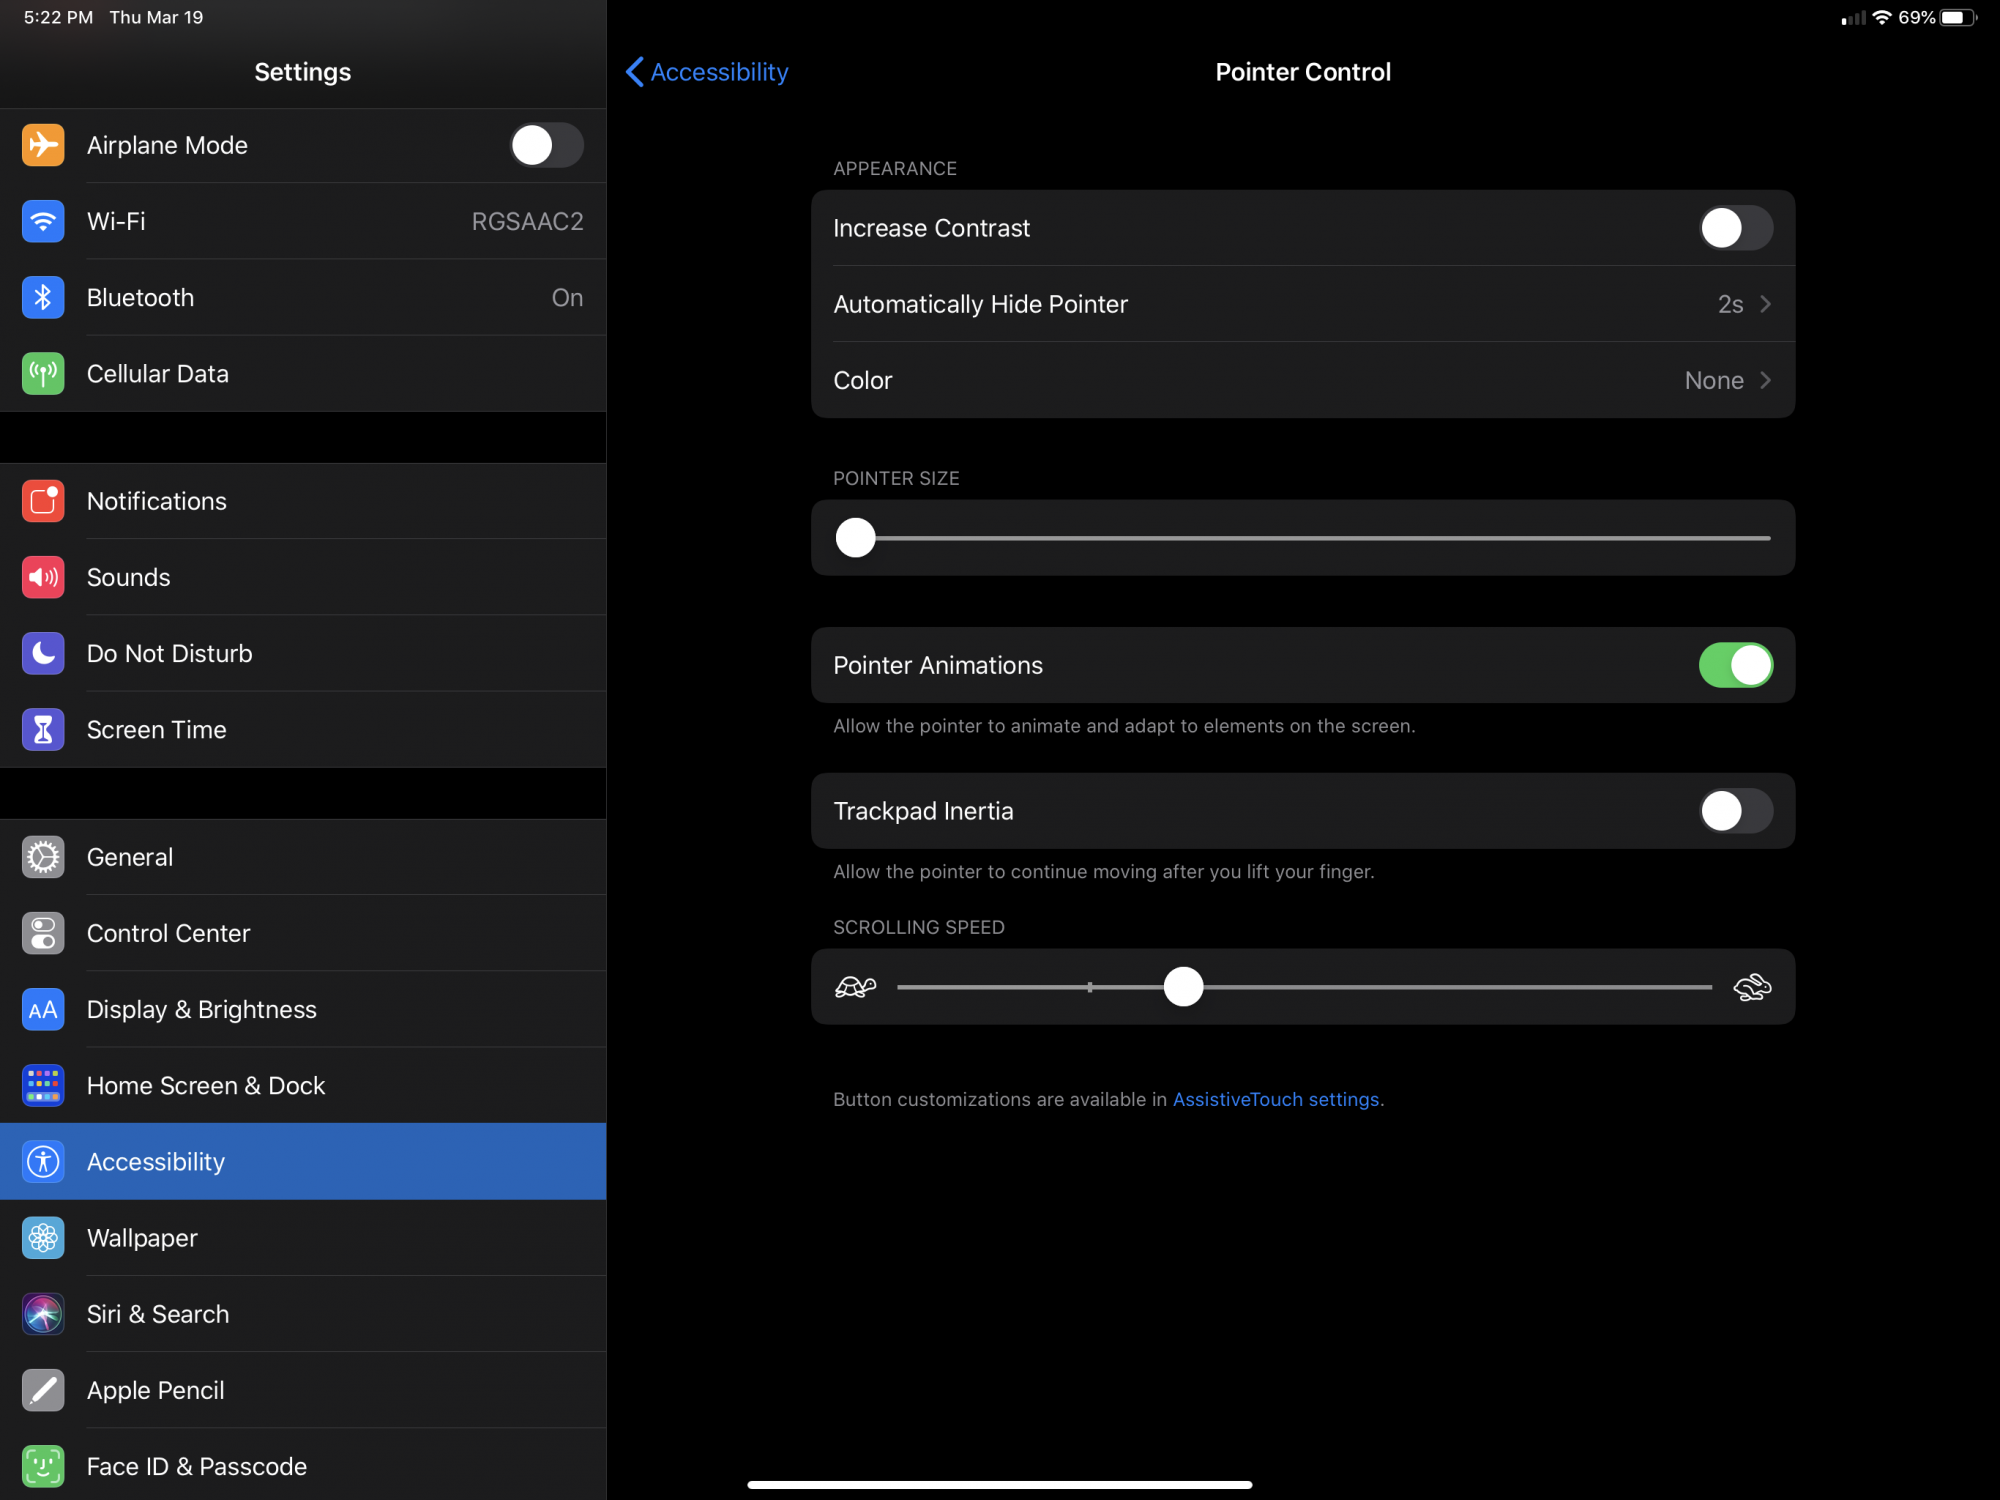Image resolution: width=2000 pixels, height=1500 pixels.
Task: Open the Automatically Hide Pointer row
Action: pos(1303,304)
